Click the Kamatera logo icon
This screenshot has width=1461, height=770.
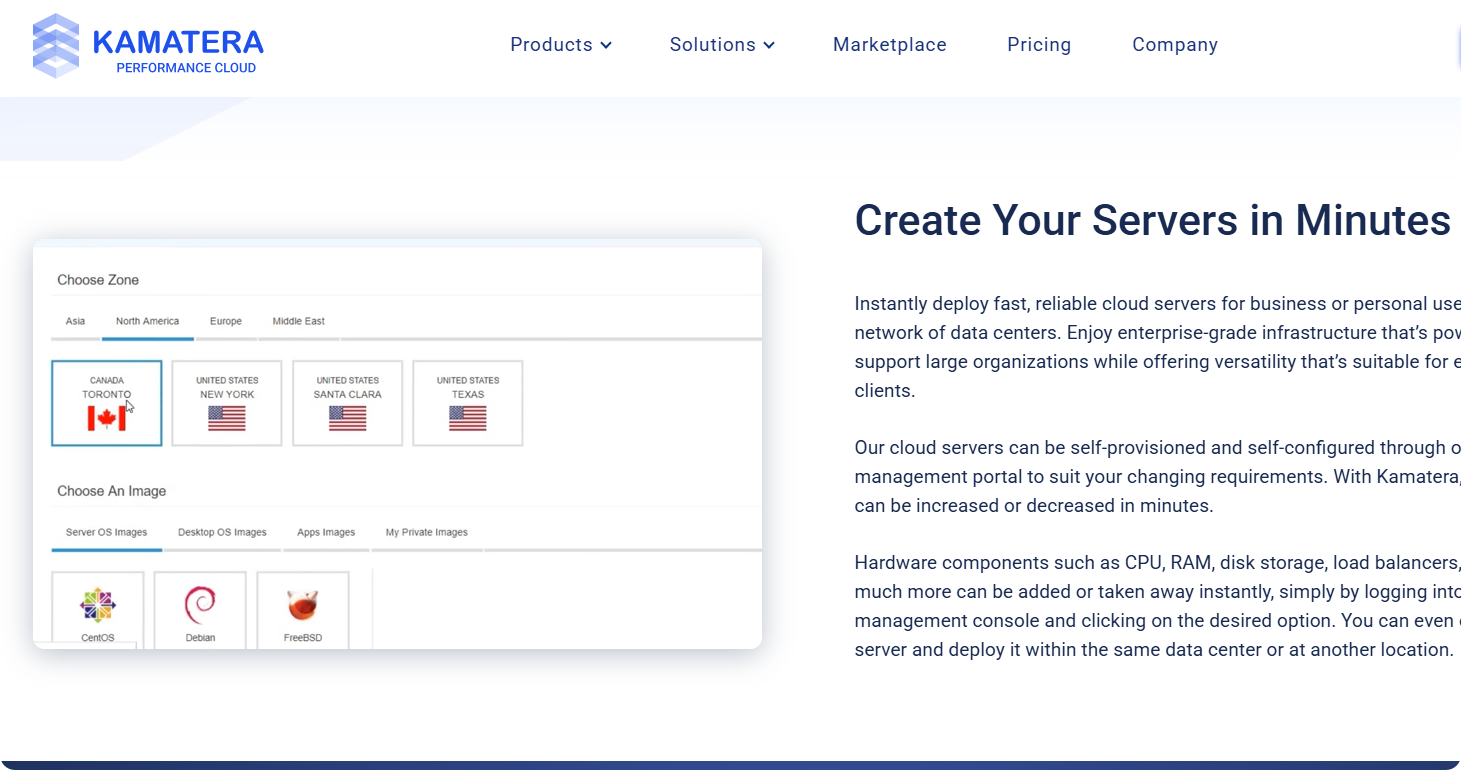tap(56, 46)
